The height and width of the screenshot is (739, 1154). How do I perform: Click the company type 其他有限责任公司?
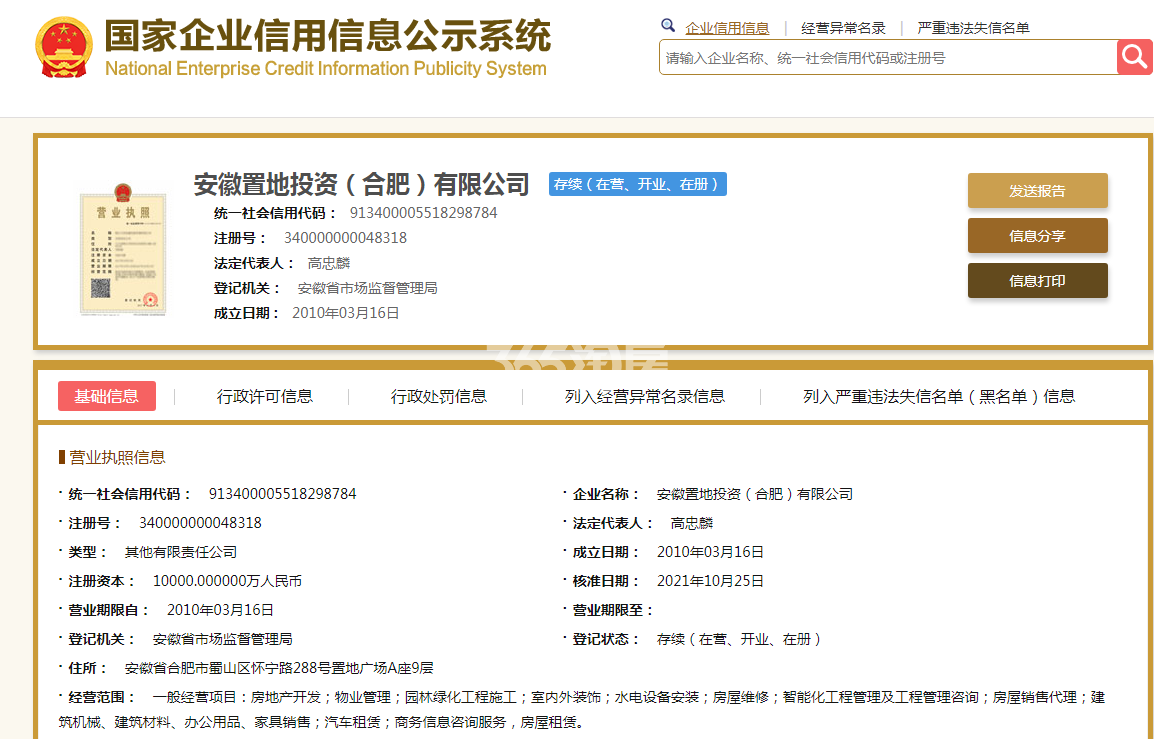(x=180, y=552)
